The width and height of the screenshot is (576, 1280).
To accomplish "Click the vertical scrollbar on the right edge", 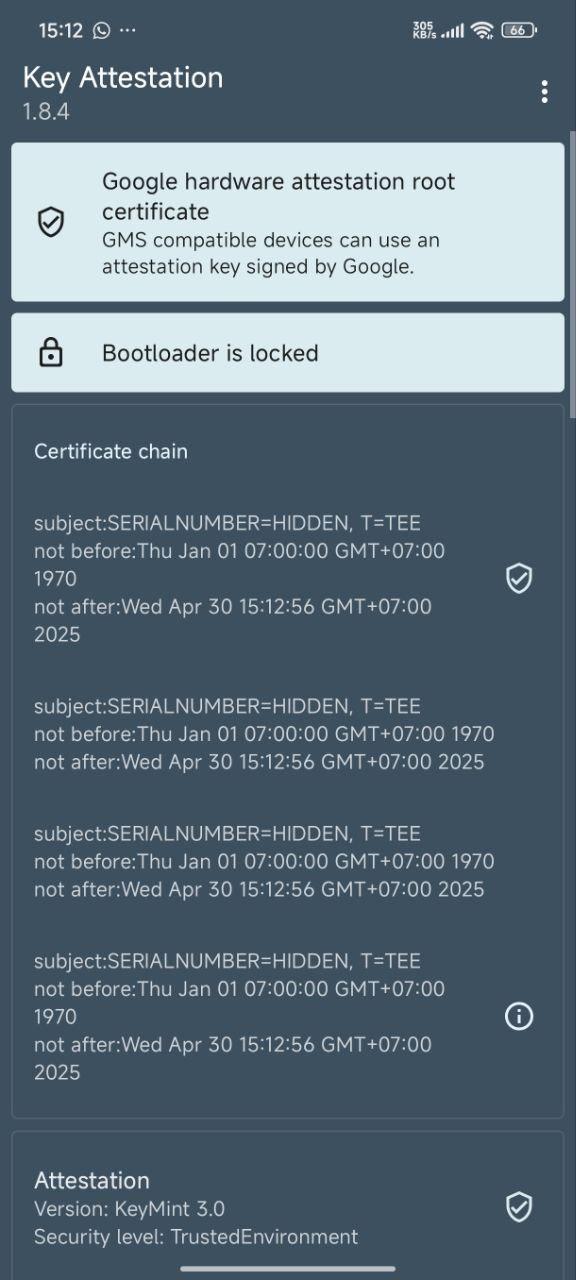I will pos(572,275).
